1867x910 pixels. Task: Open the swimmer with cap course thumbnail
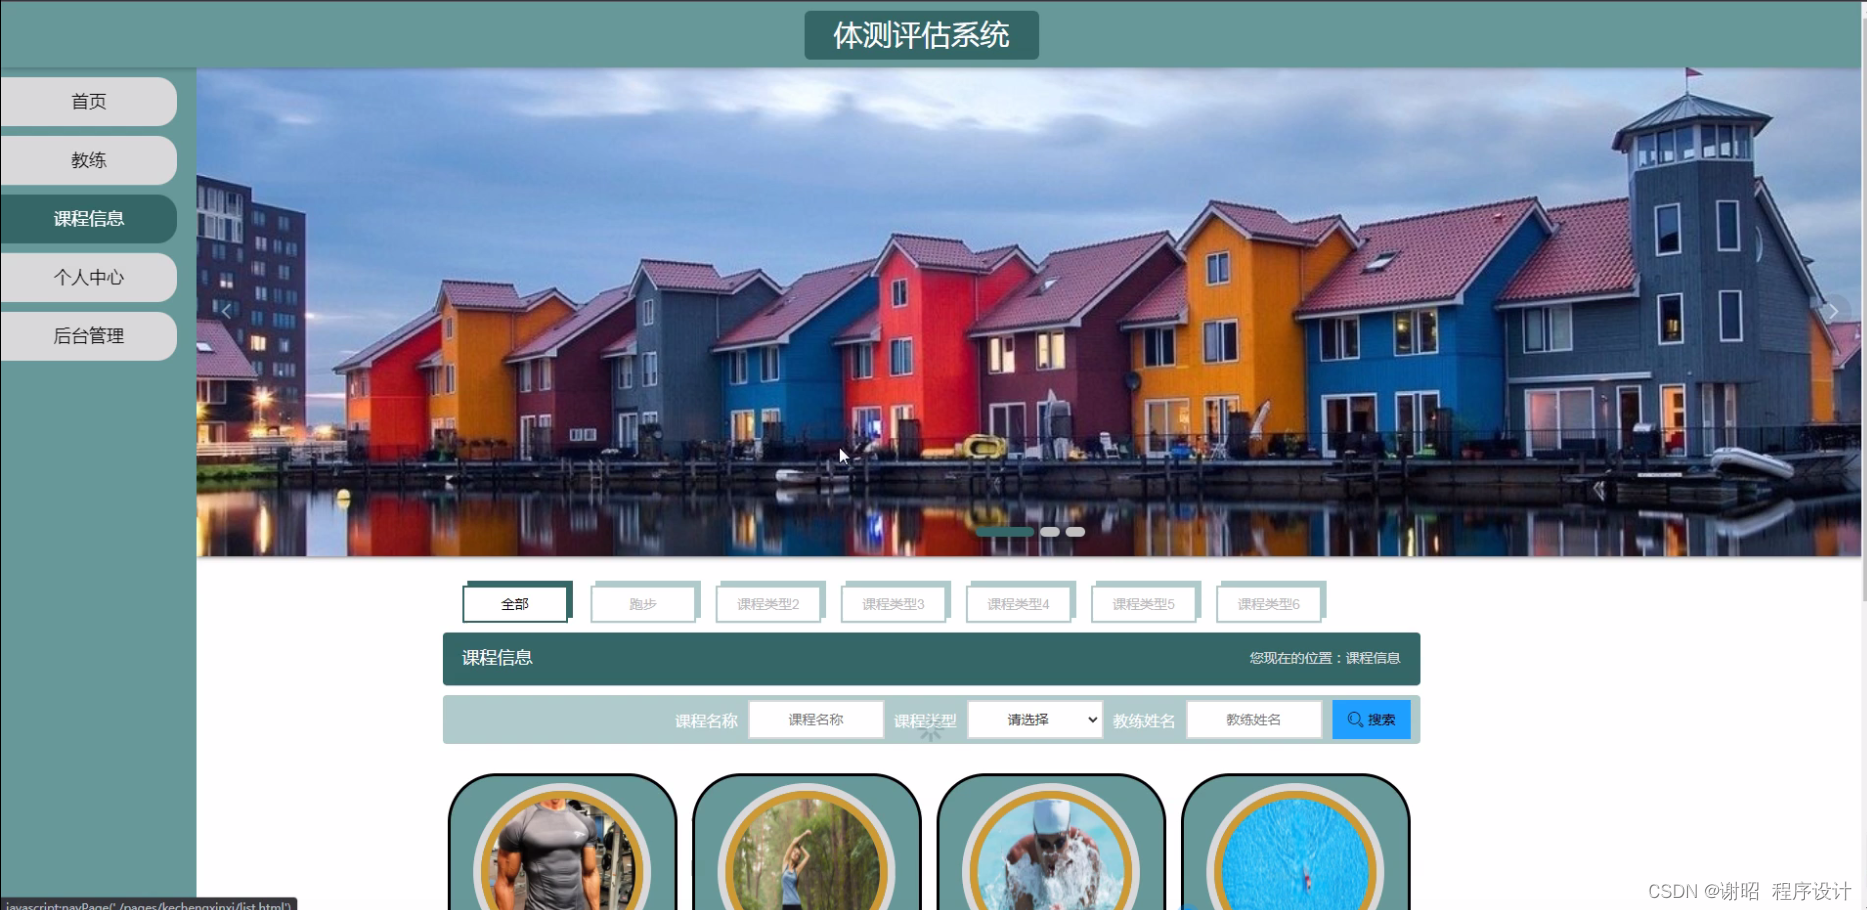click(x=1051, y=848)
